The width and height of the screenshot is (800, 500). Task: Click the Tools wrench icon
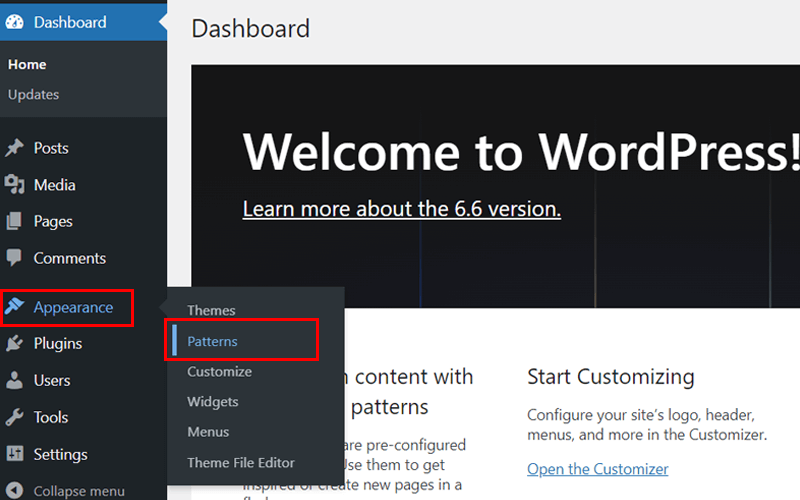pyautogui.click(x=14, y=417)
